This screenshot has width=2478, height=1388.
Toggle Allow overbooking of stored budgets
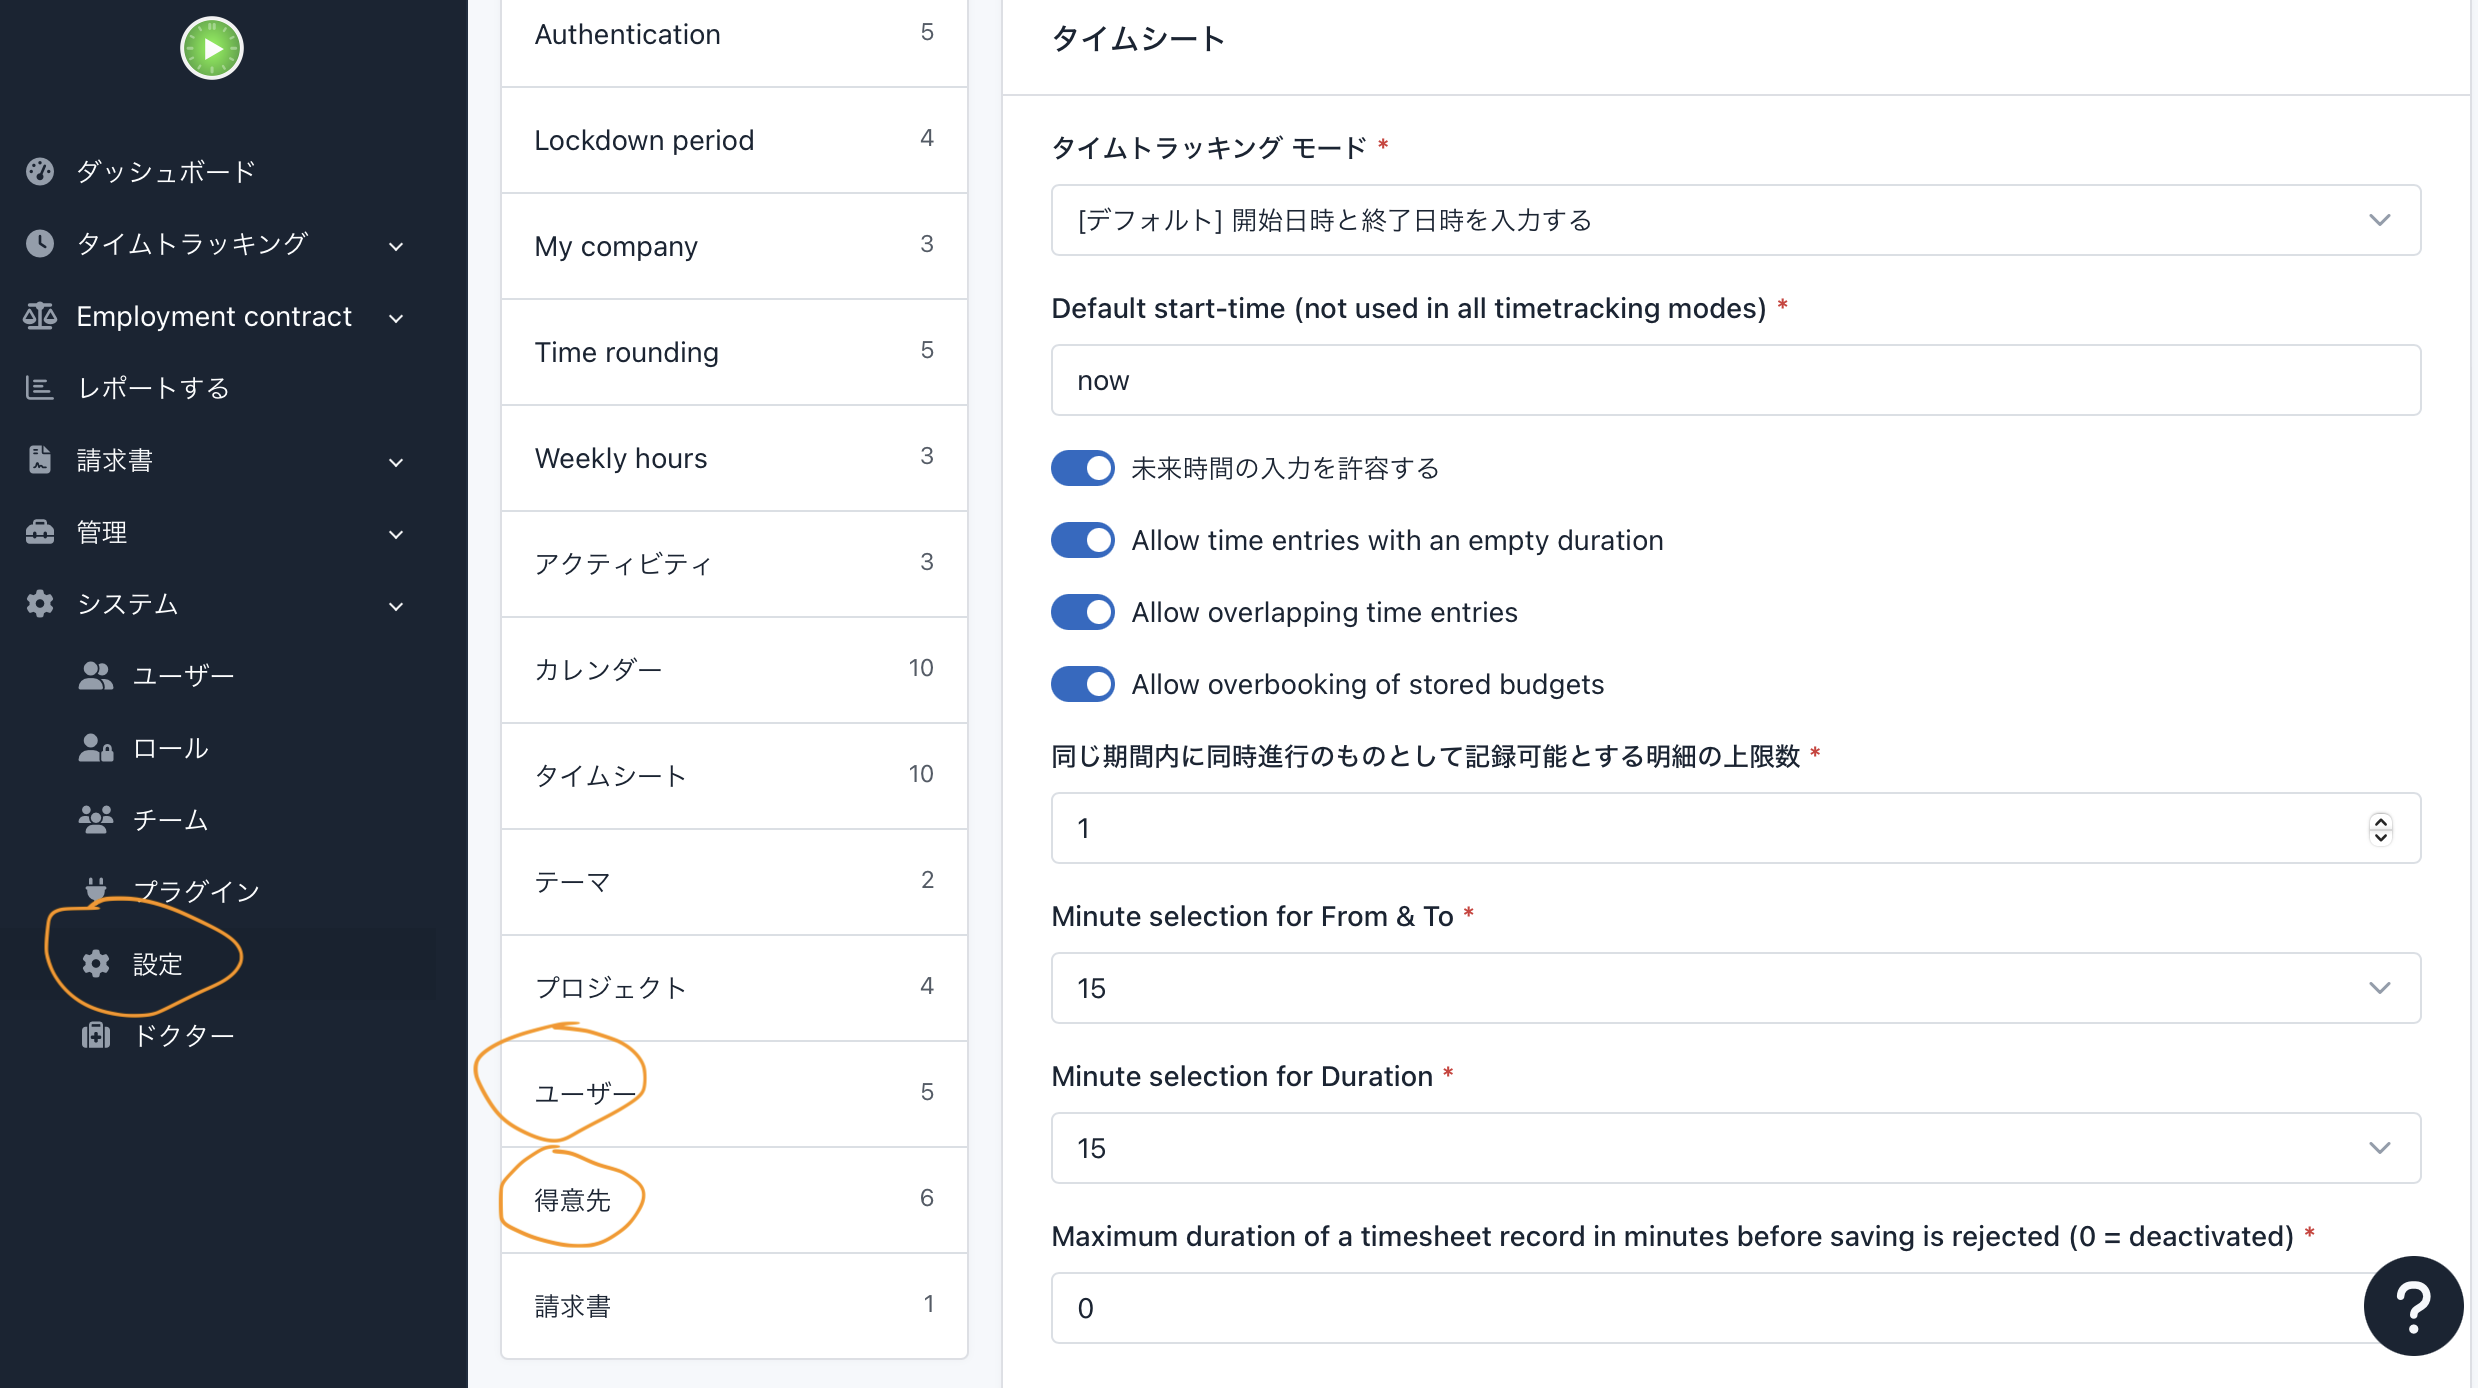click(1083, 684)
